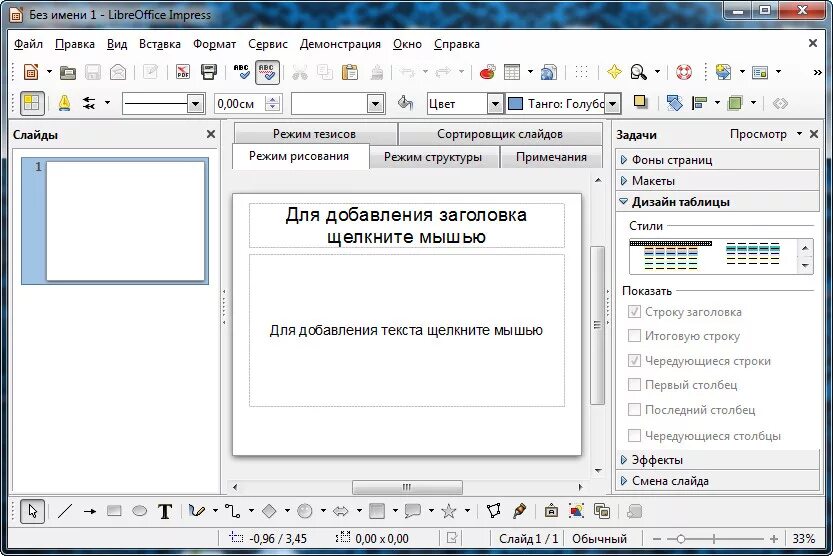Run spelling check ABC icon
The height and width of the screenshot is (556, 833).
(x=242, y=72)
